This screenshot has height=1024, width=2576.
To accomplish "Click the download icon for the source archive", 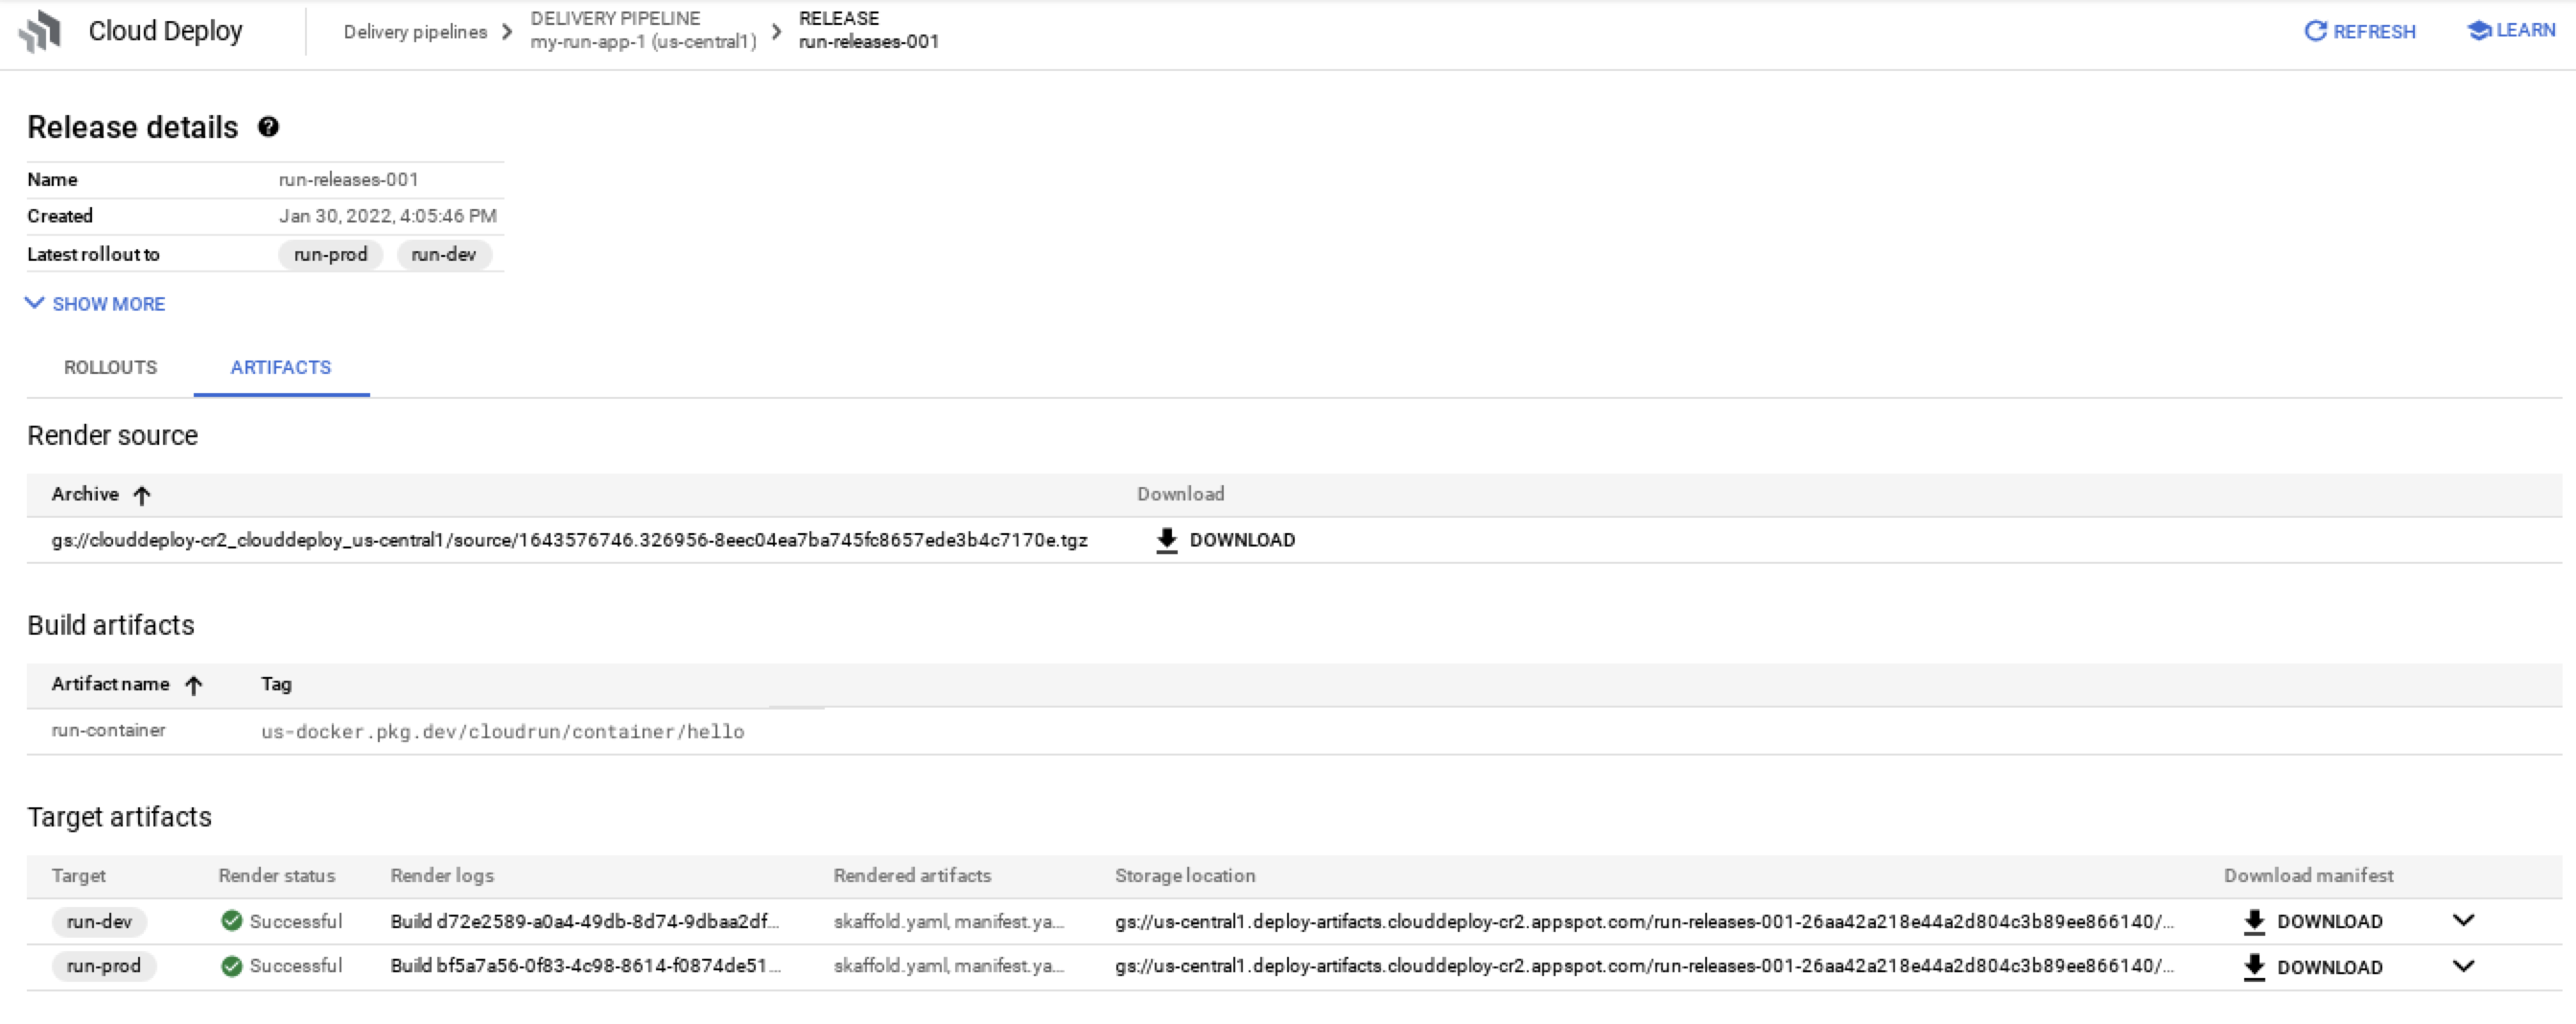I will click(x=1166, y=540).
